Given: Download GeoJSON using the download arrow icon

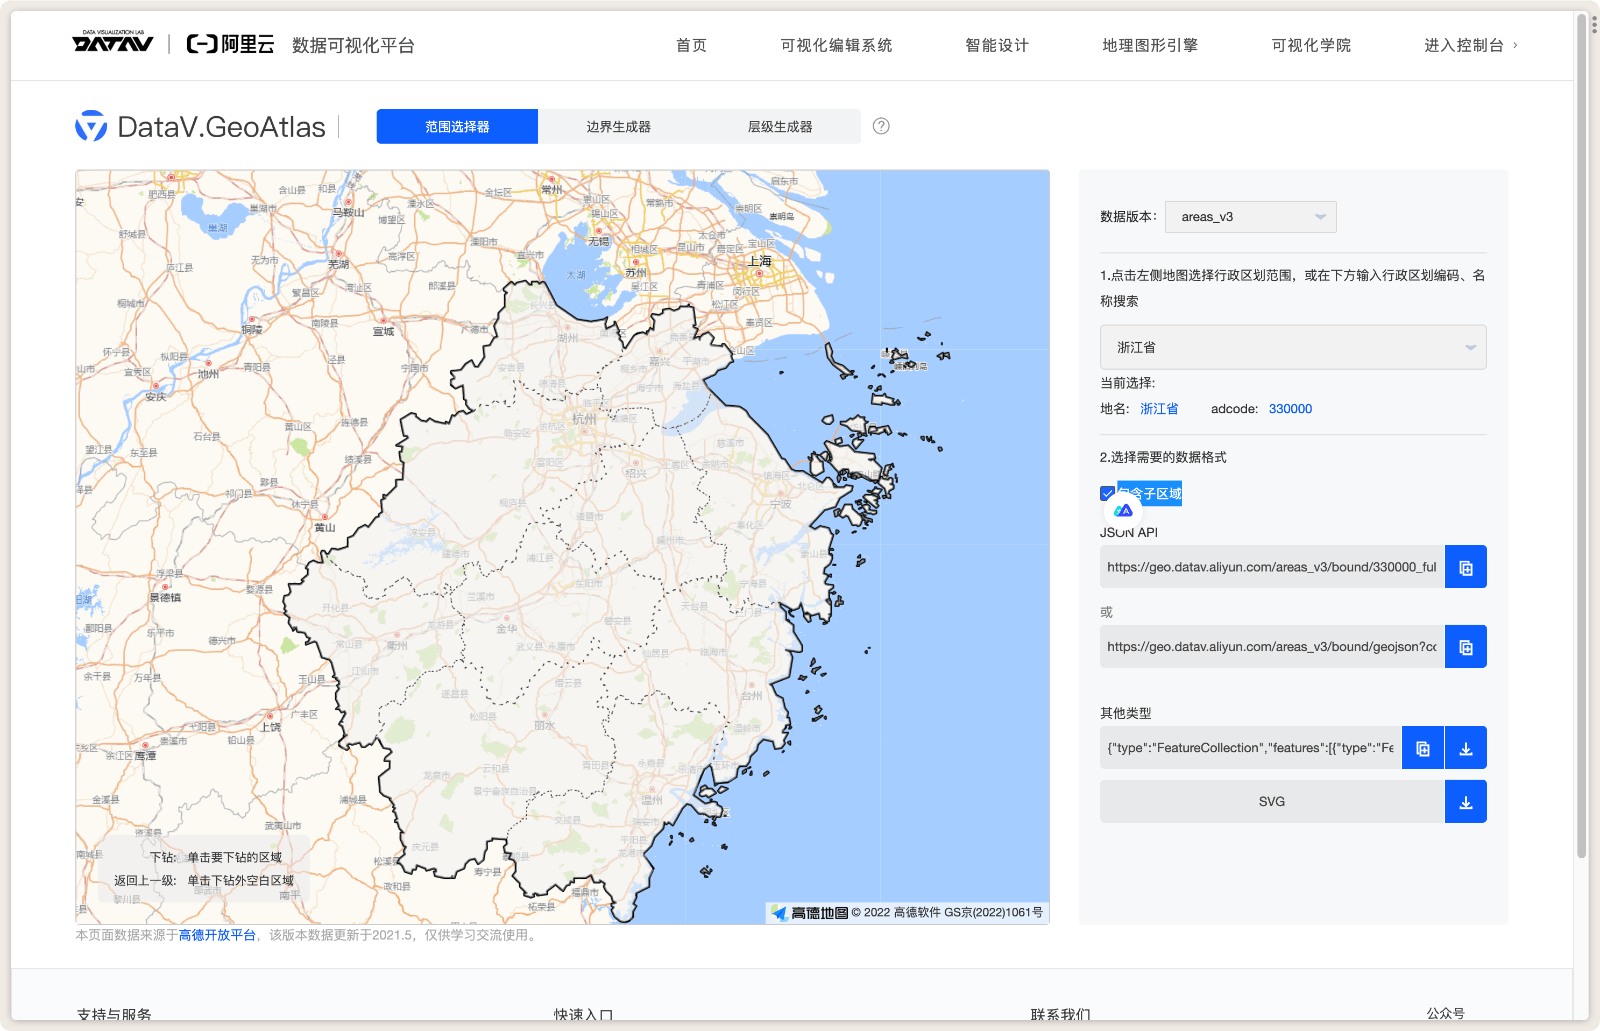Looking at the screenshot, I should click(1465, 747).
